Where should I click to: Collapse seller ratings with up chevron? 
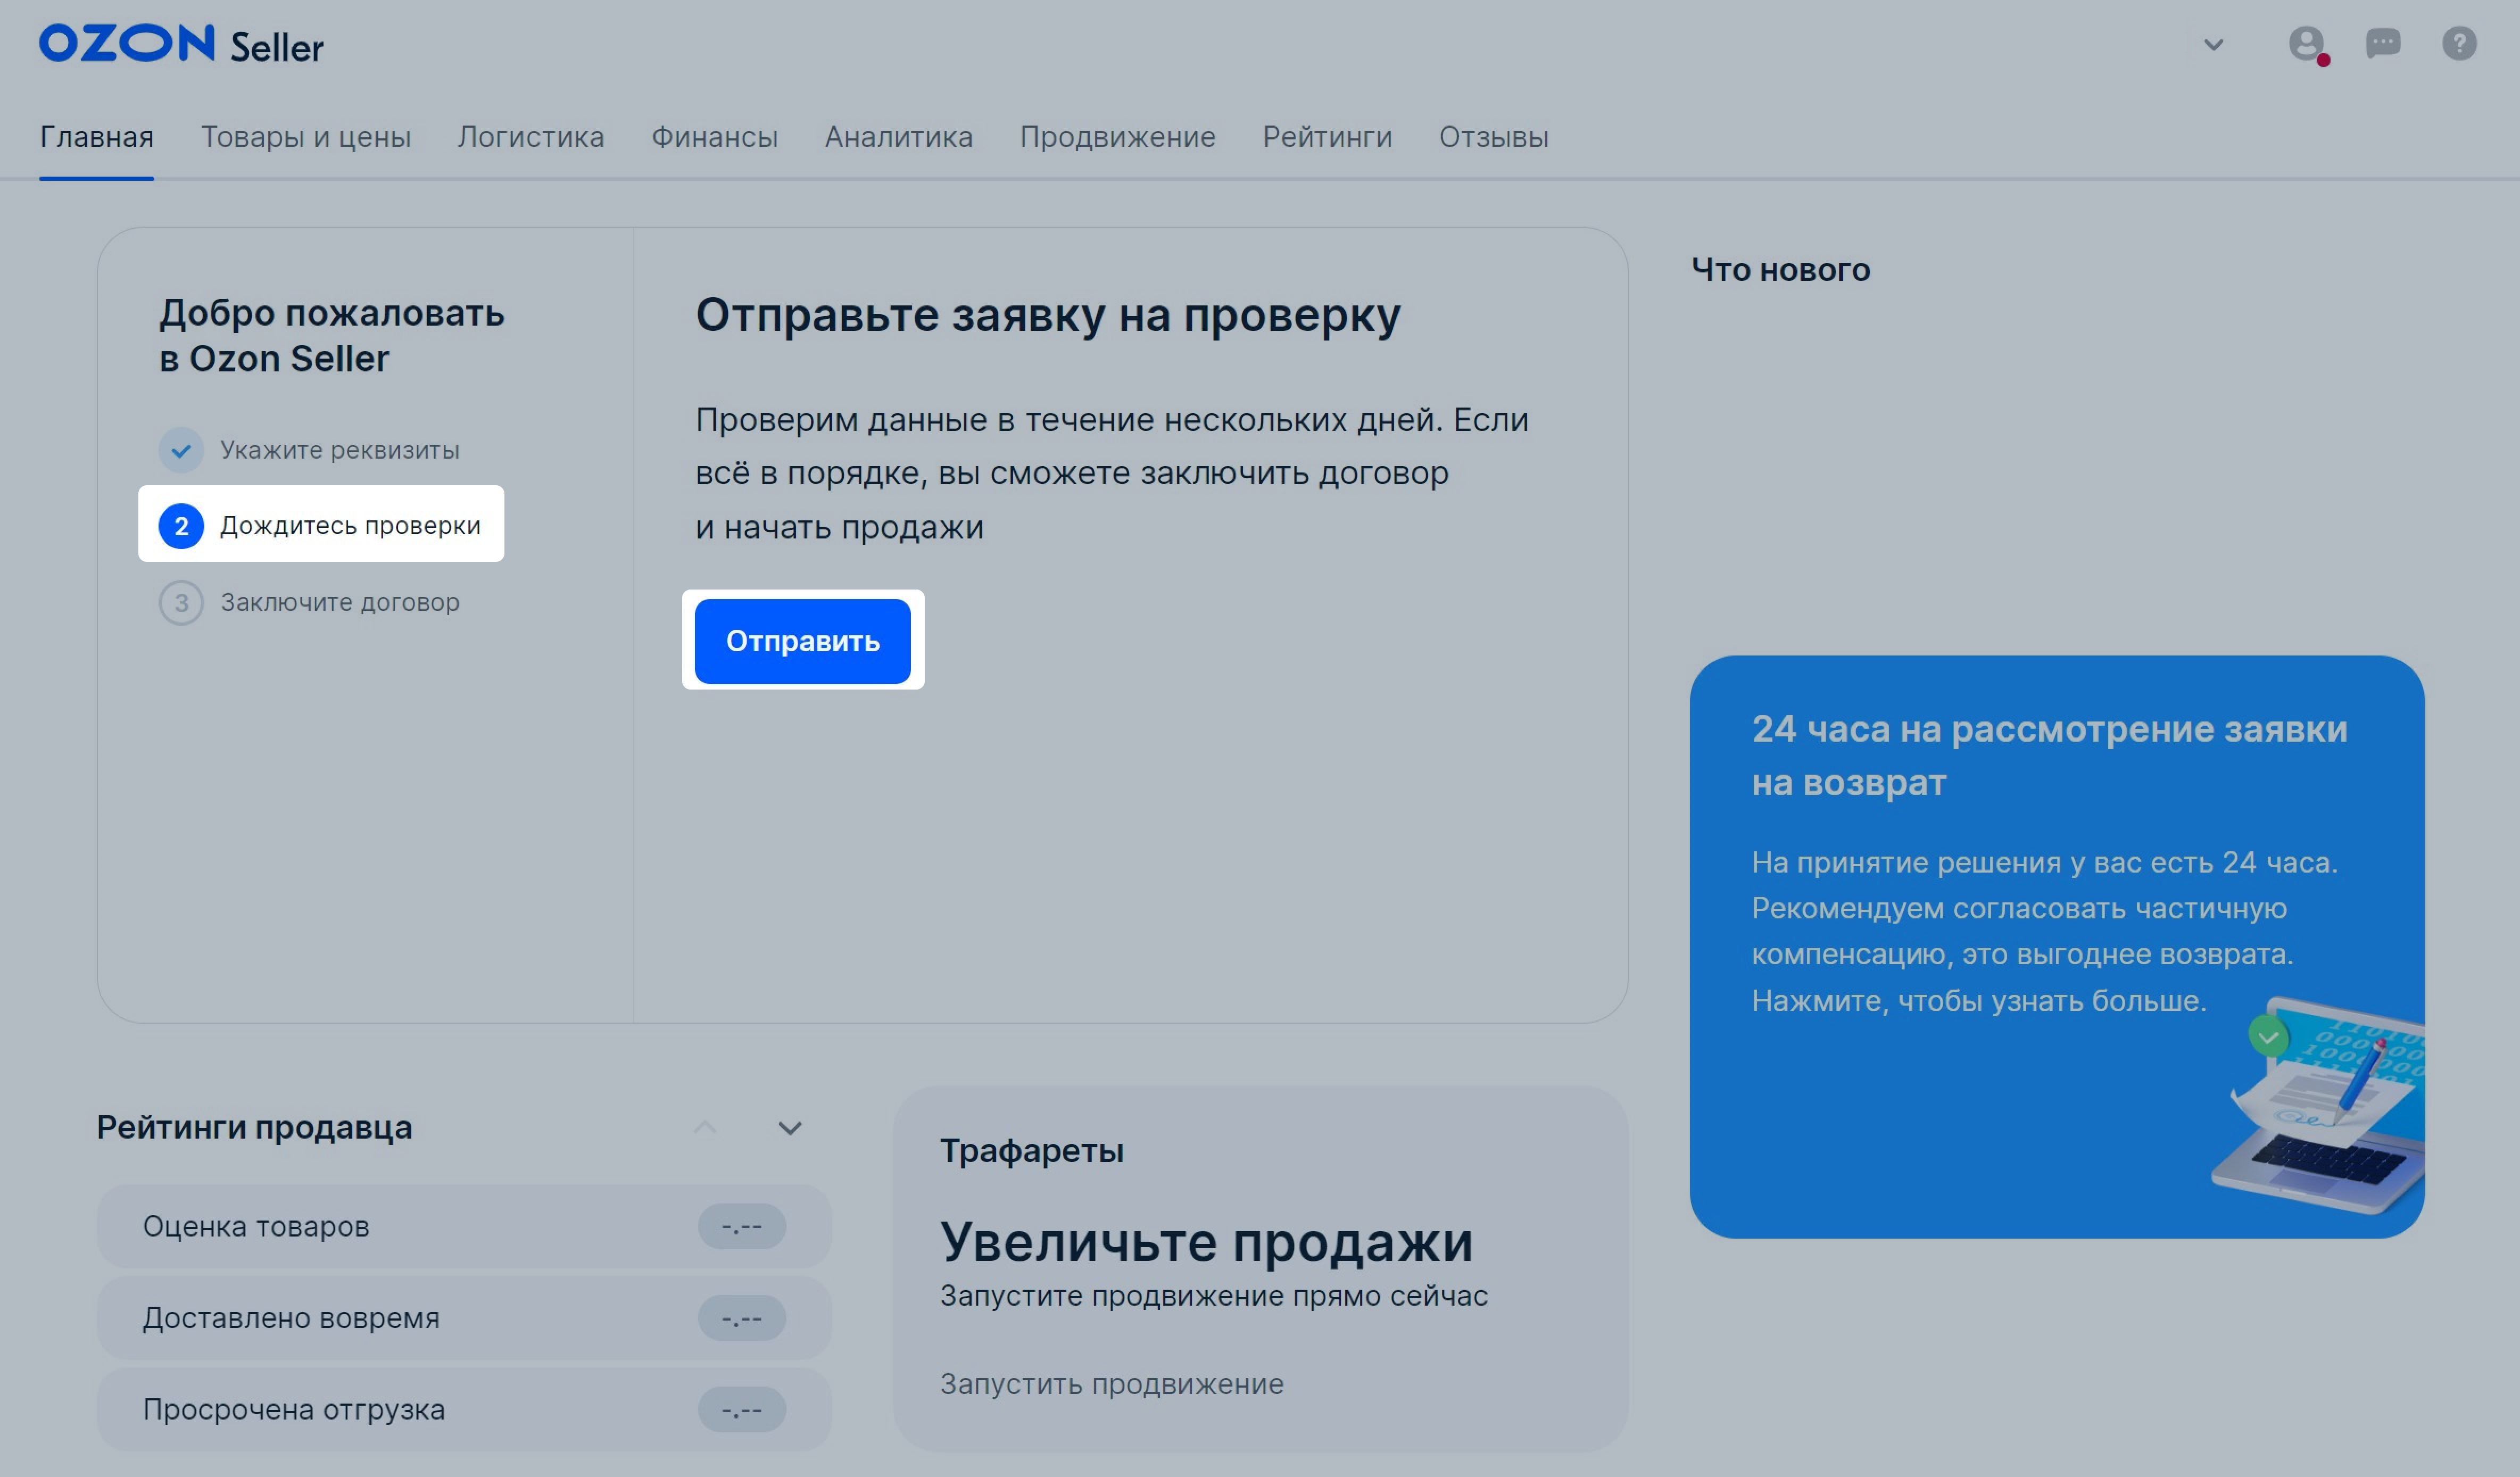tap(705, 1128)
